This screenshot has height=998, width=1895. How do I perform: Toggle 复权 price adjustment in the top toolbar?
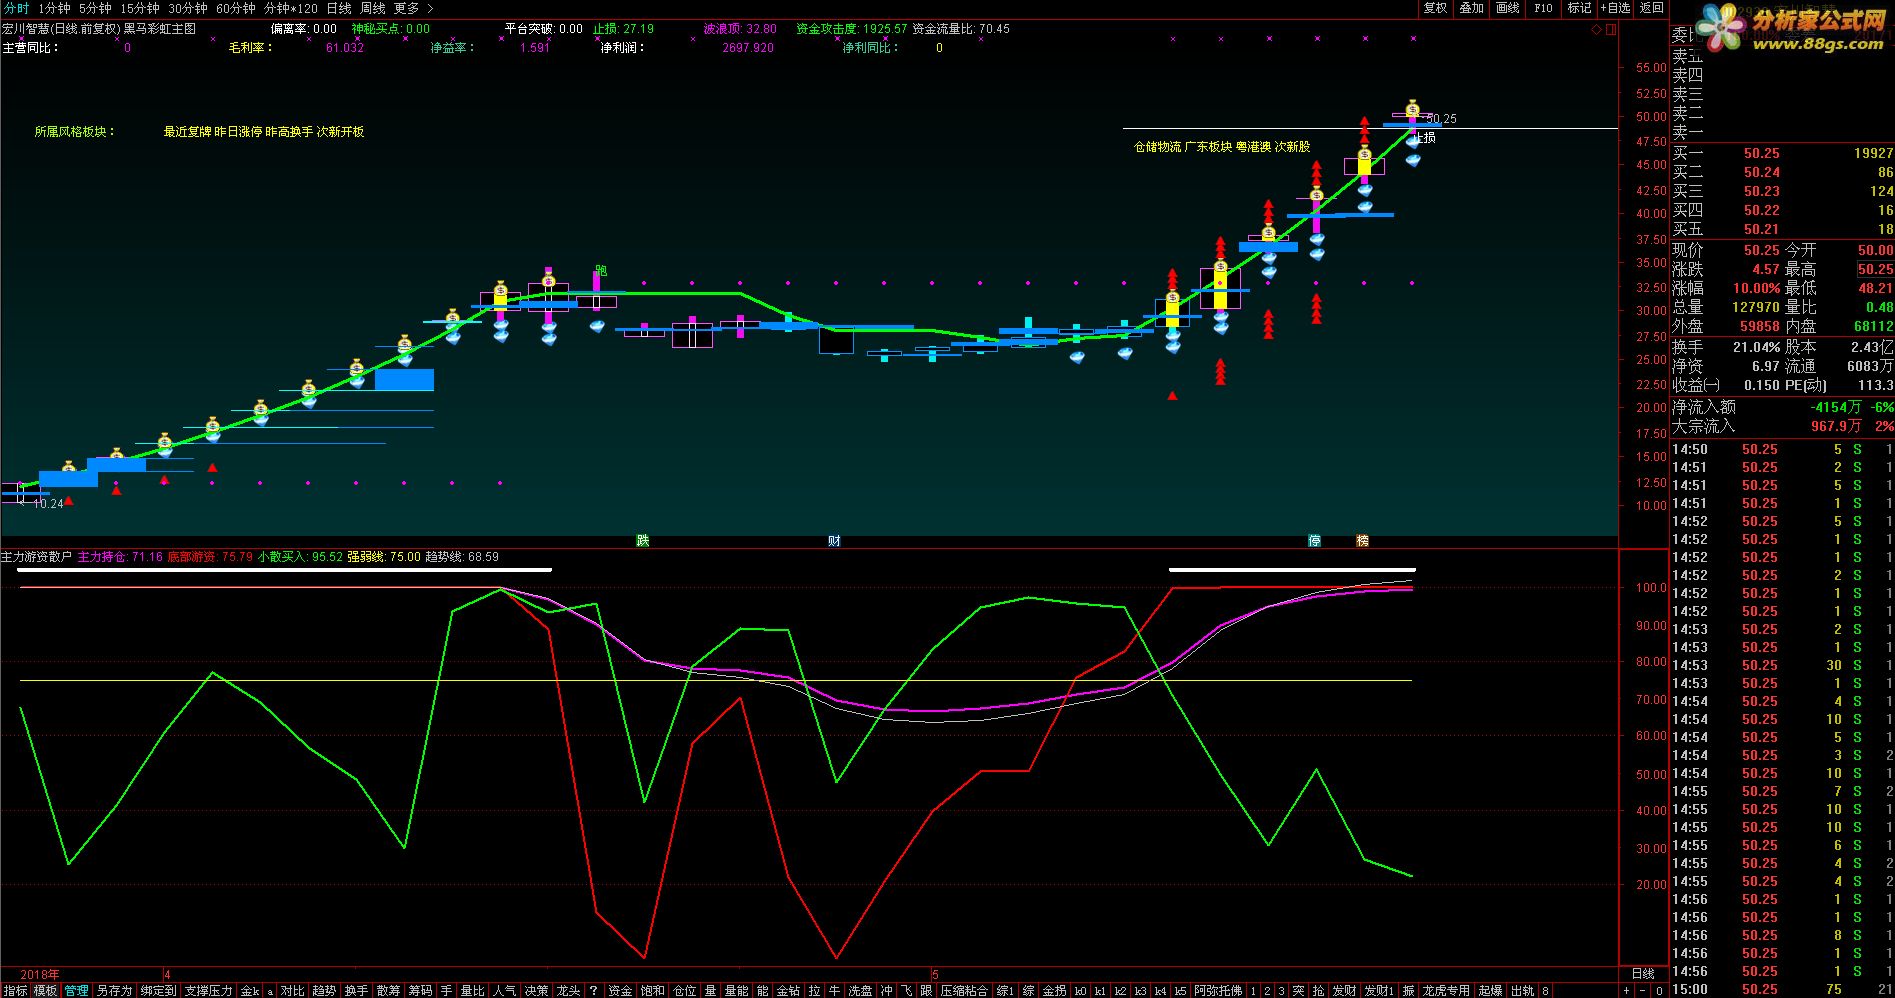[x=1435, y=8]
